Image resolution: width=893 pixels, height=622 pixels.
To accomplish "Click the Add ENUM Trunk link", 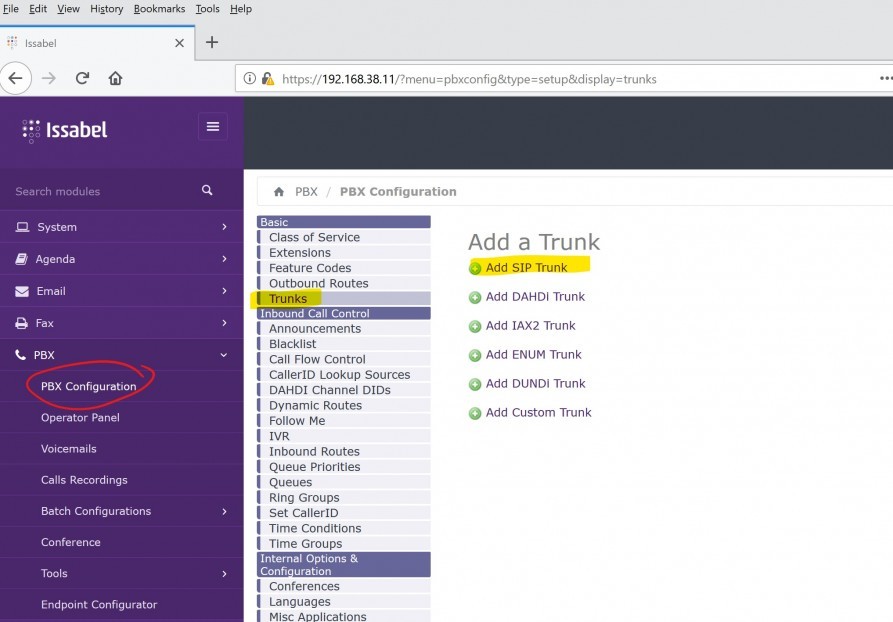I will pyautogui.click(x=534, y=354).
